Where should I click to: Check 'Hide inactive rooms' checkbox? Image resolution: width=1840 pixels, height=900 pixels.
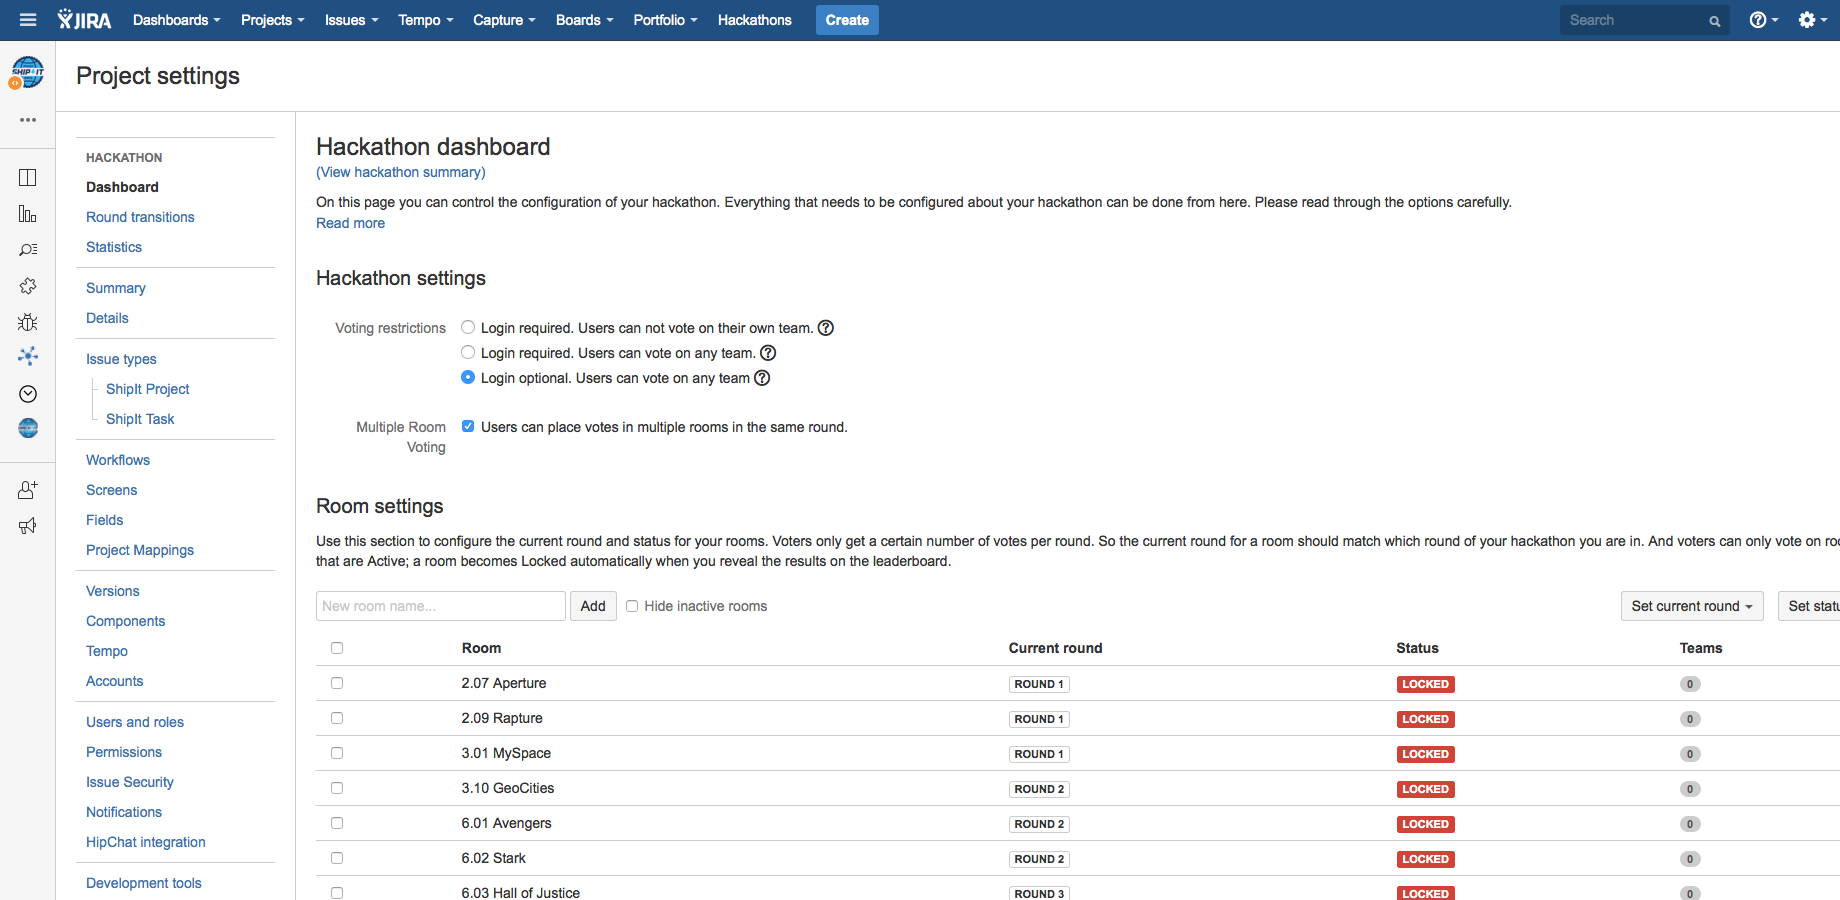pos(632,606)
